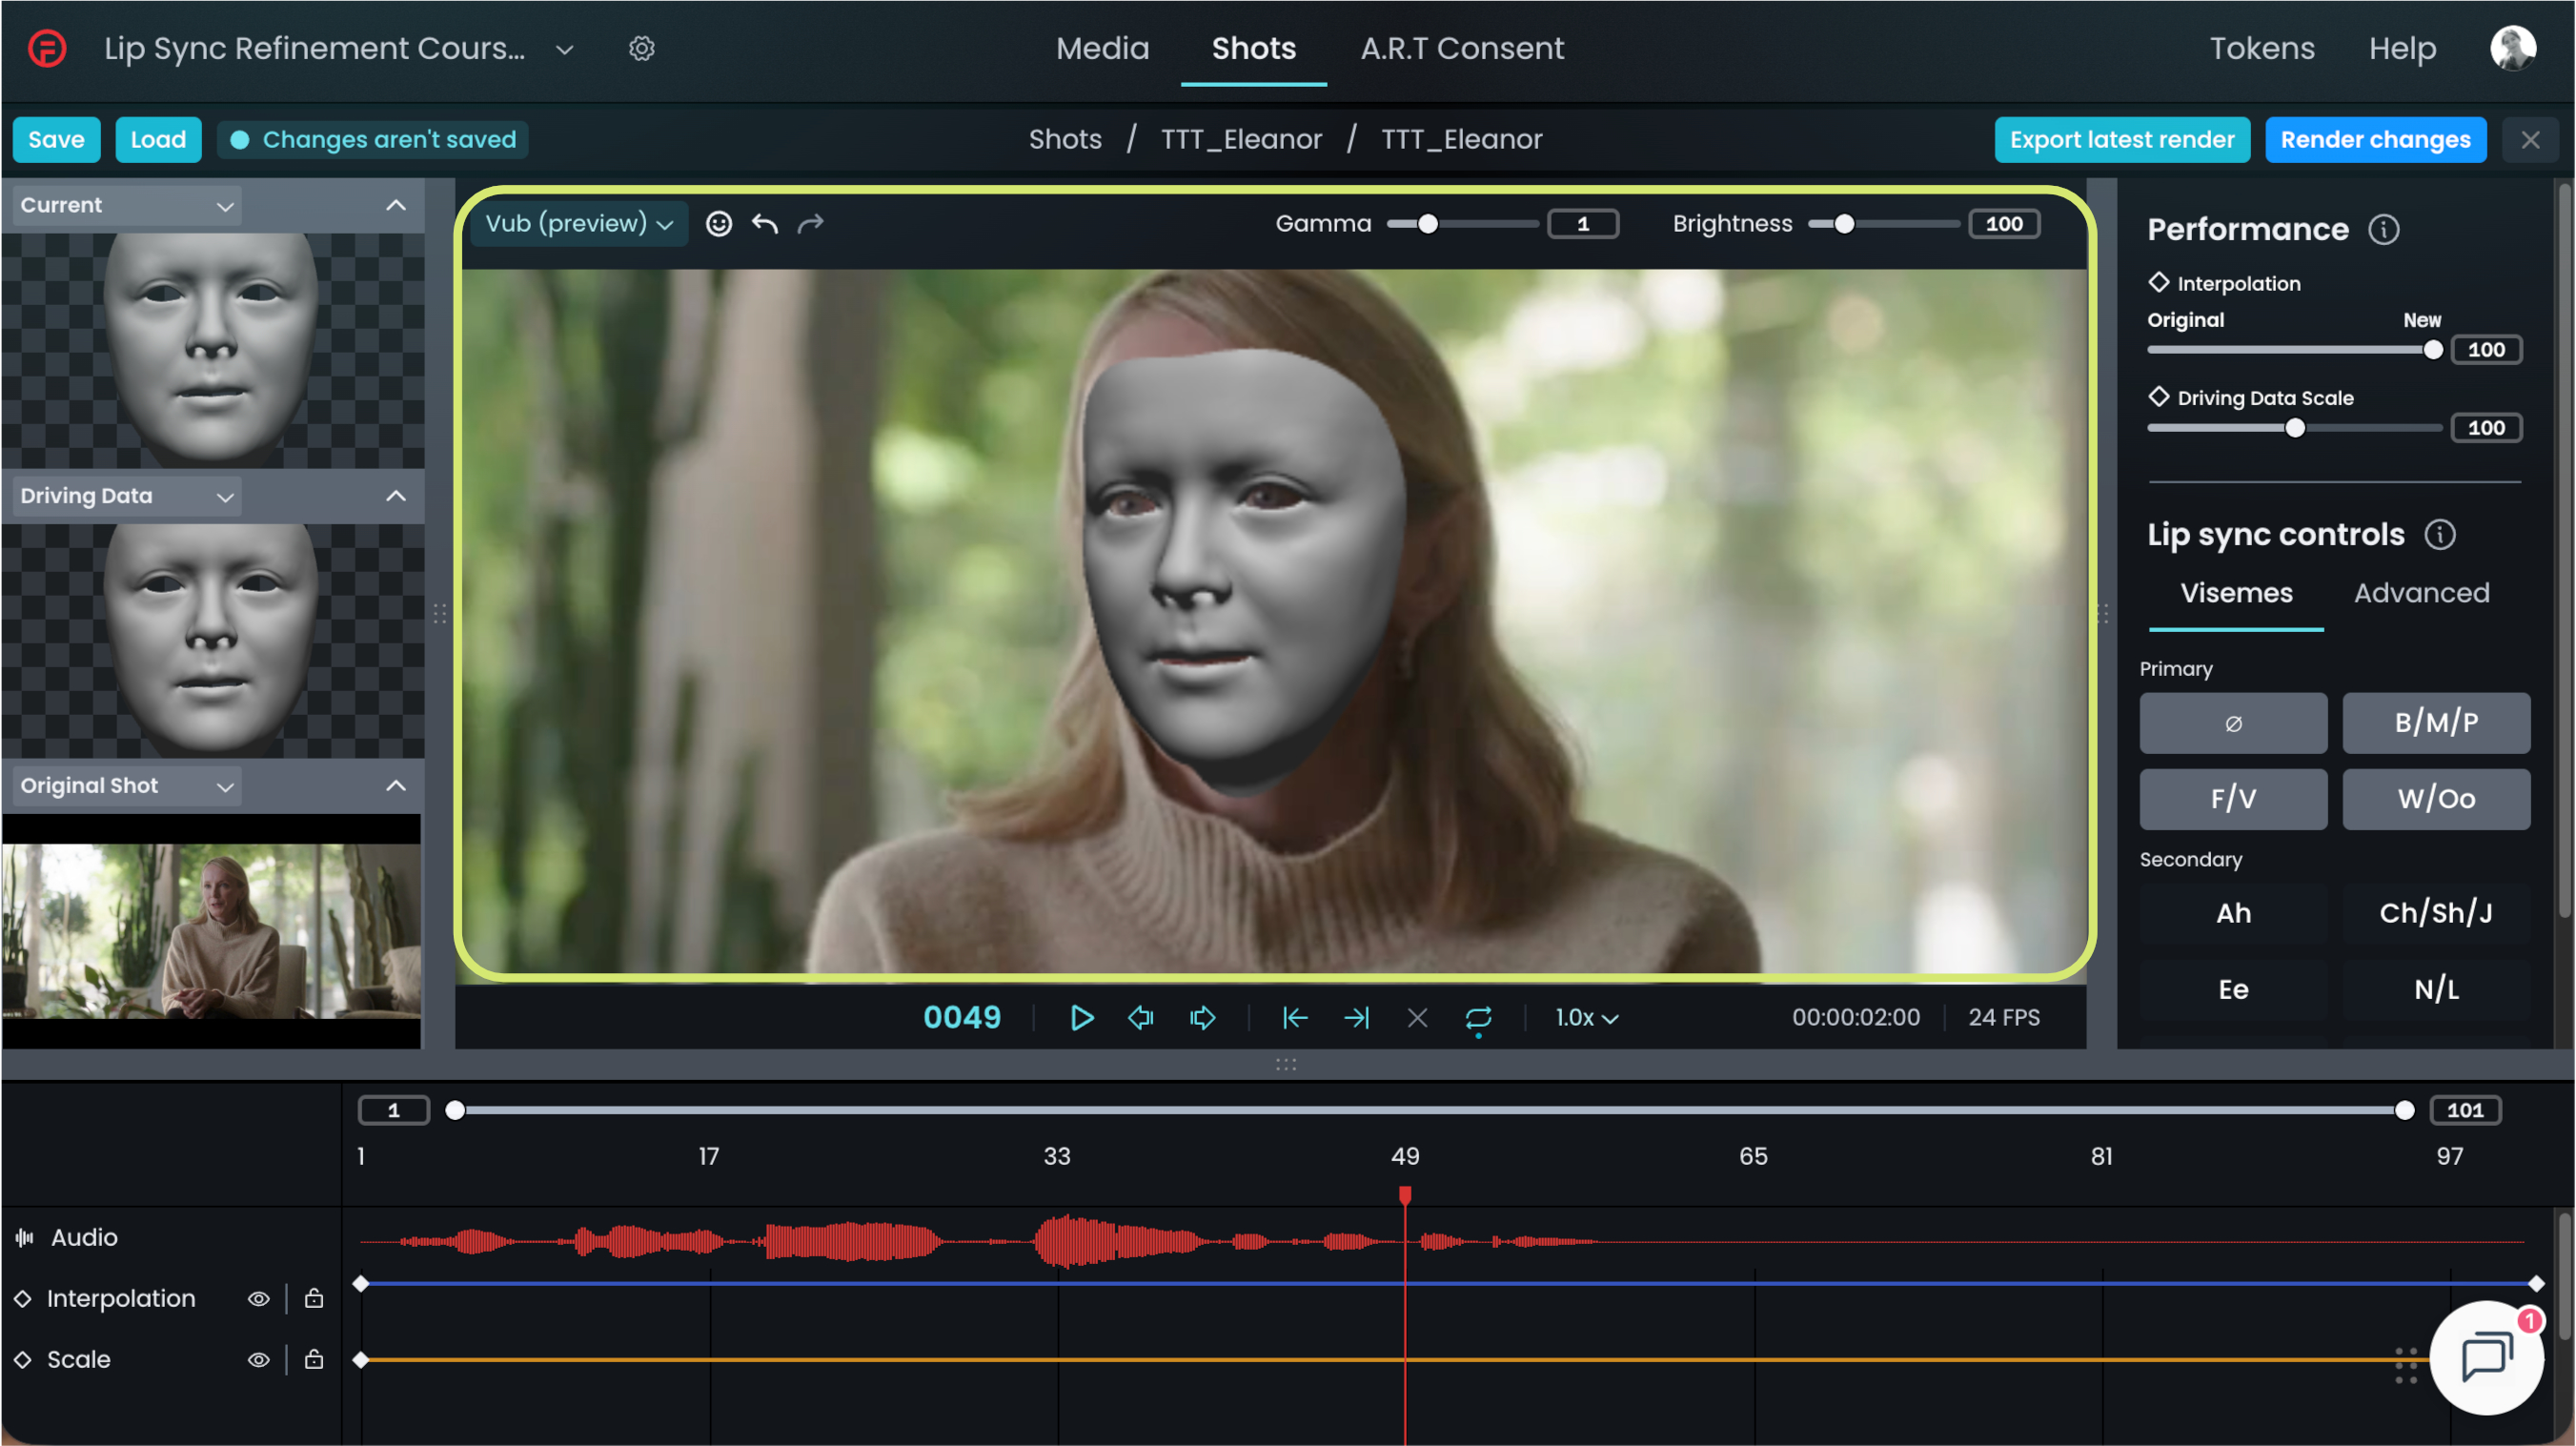
Task: Open Lip sync controls info icon
Action: [x=2440, y=535]
